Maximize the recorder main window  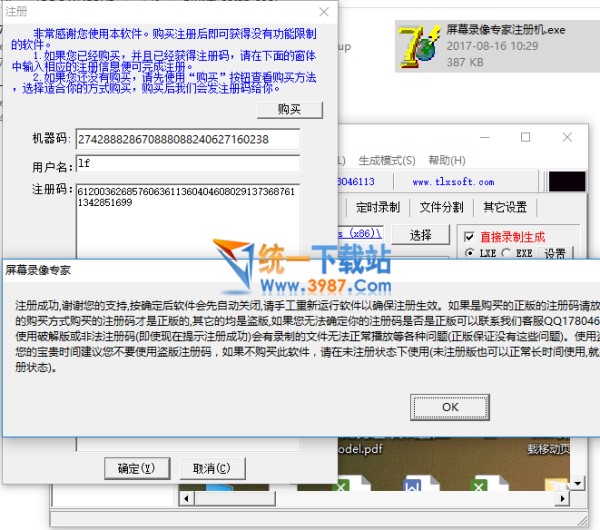pos(526,137)
